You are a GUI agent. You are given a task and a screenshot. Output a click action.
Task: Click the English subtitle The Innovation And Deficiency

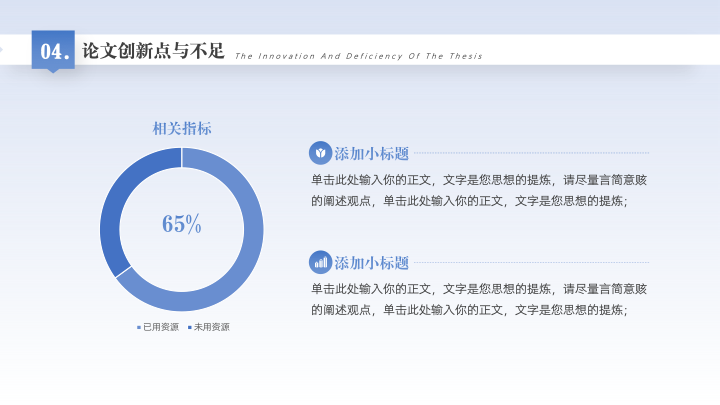point(359,56)
